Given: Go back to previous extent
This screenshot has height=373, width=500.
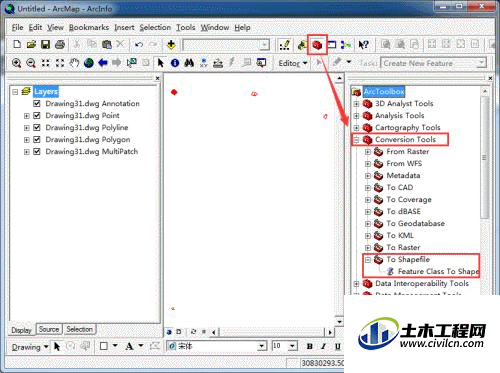Looking at the screenshot, I should pyautogui.click(x=103, y=63).
